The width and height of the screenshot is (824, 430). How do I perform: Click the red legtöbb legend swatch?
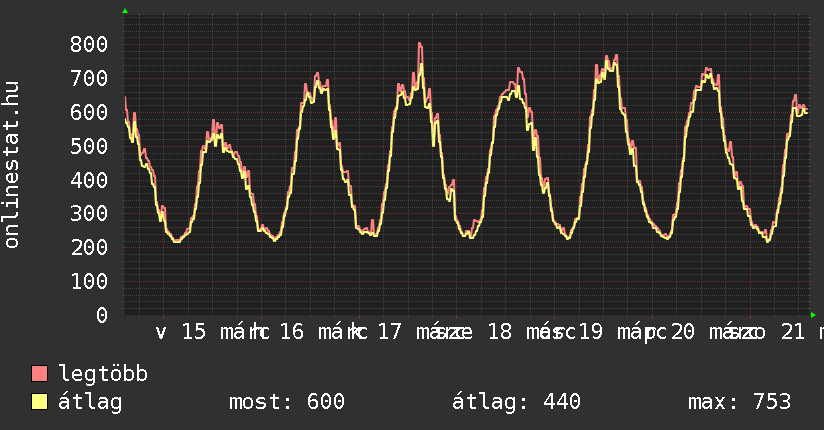(40, 374)
